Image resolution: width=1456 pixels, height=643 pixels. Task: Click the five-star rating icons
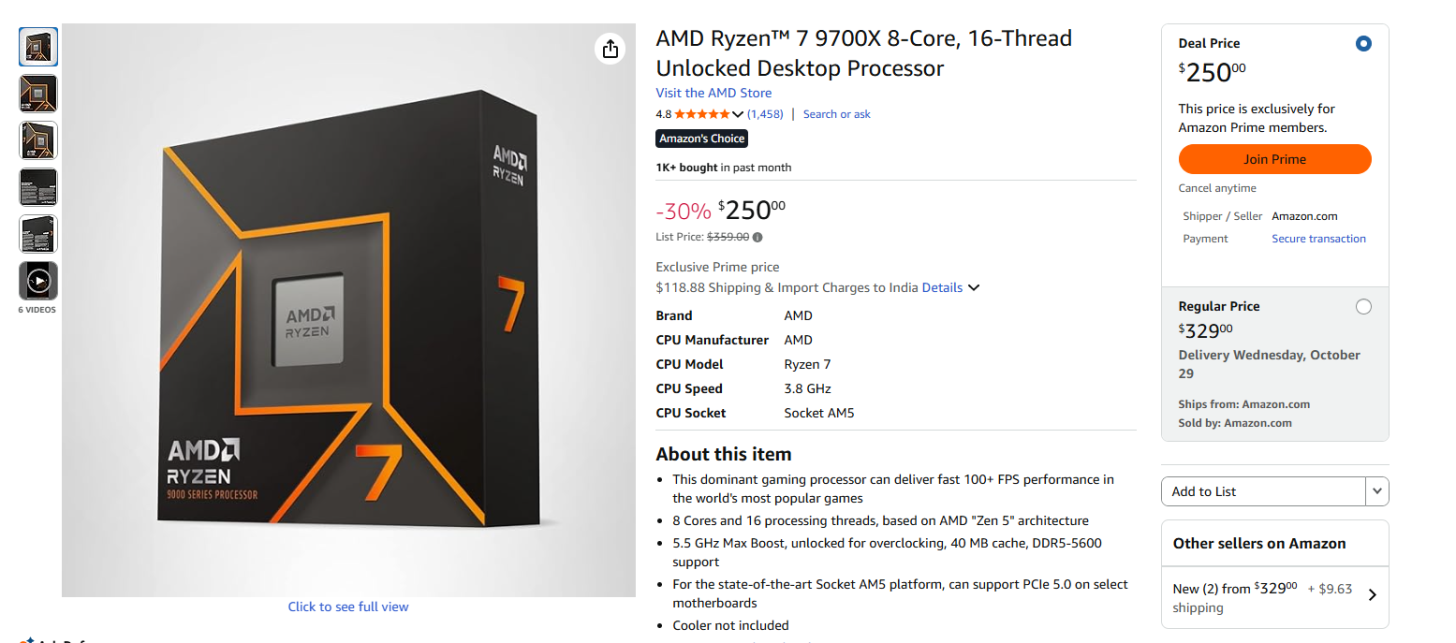(702, 115)
